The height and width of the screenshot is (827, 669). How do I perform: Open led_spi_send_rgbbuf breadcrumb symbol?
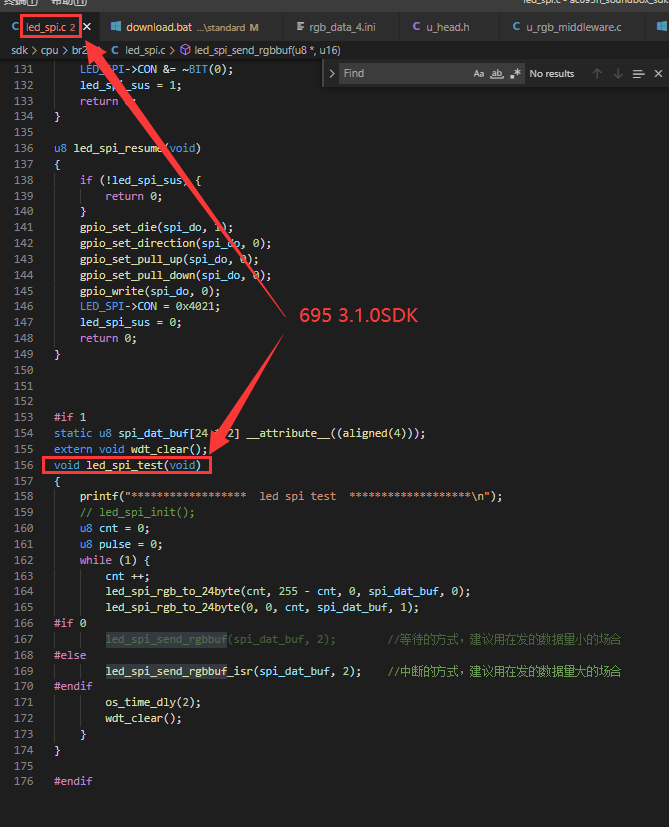267,50
